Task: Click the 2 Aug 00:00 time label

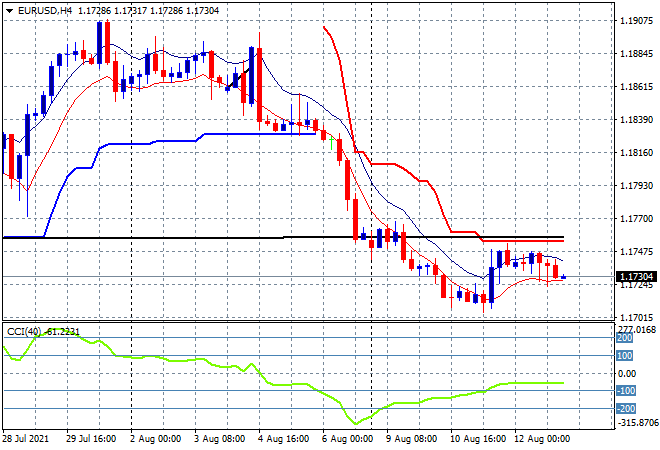Action: click(x=155, y=439)
